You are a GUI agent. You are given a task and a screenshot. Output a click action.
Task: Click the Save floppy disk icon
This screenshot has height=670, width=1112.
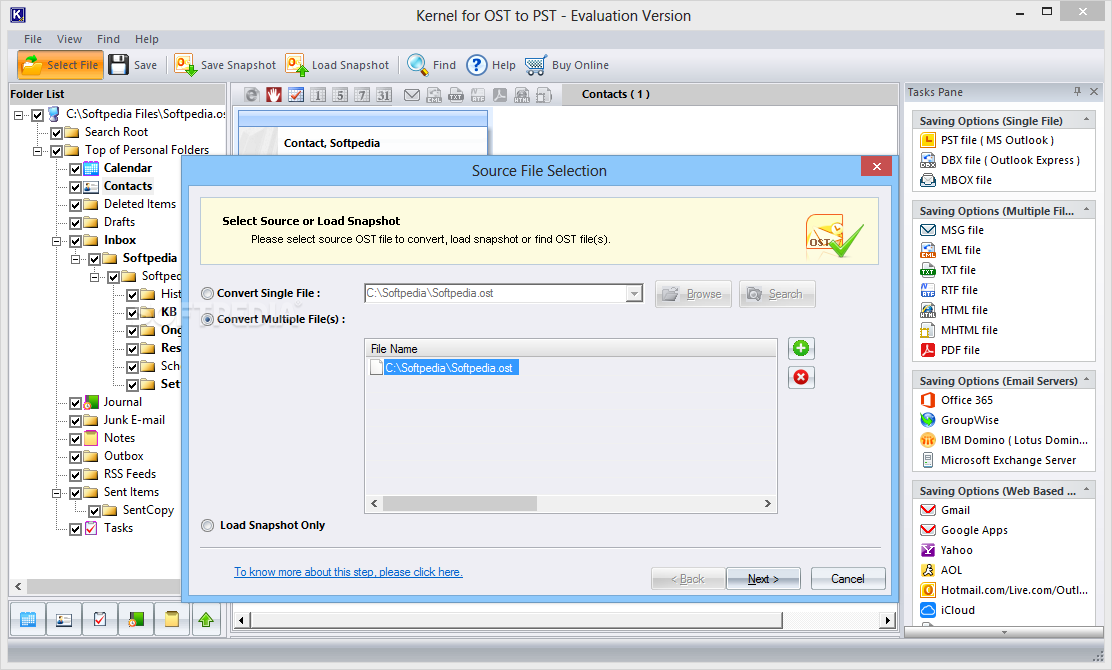coord(118,65)
